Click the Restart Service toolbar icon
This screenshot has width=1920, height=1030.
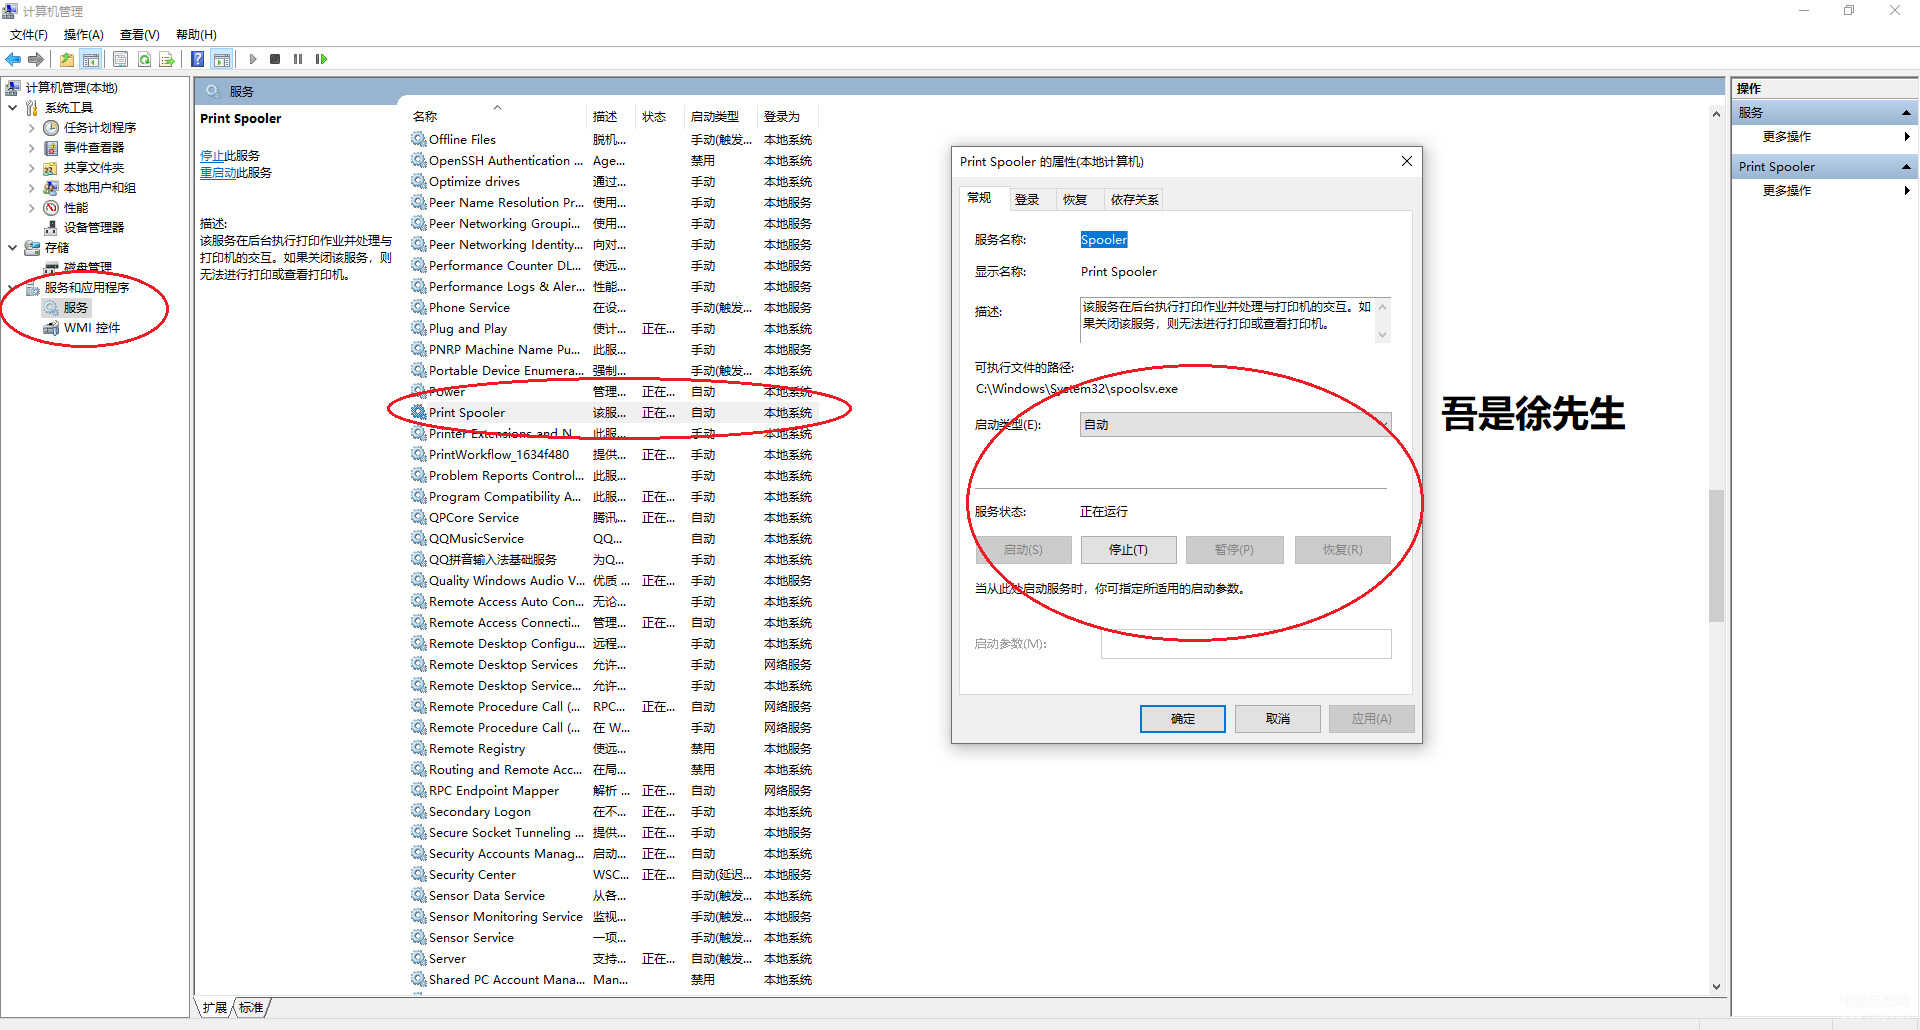pyautogui.click(x=321, y=59)
